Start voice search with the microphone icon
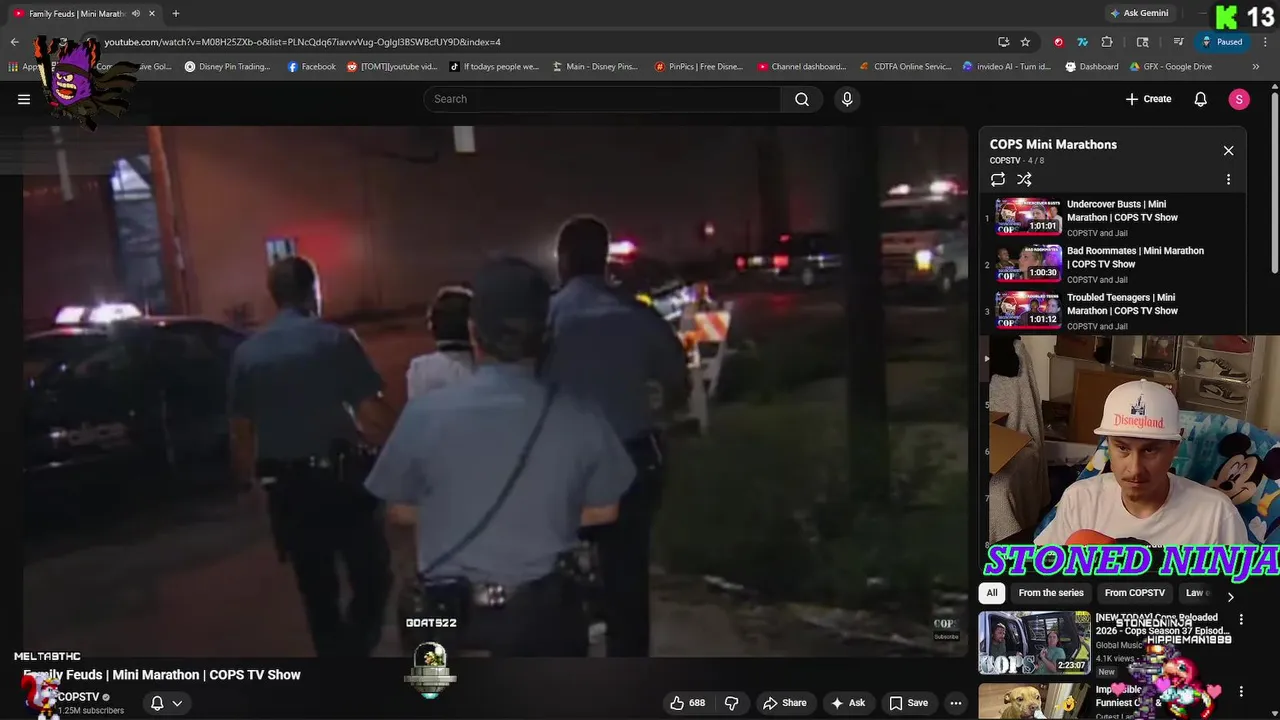 [847, 99]
